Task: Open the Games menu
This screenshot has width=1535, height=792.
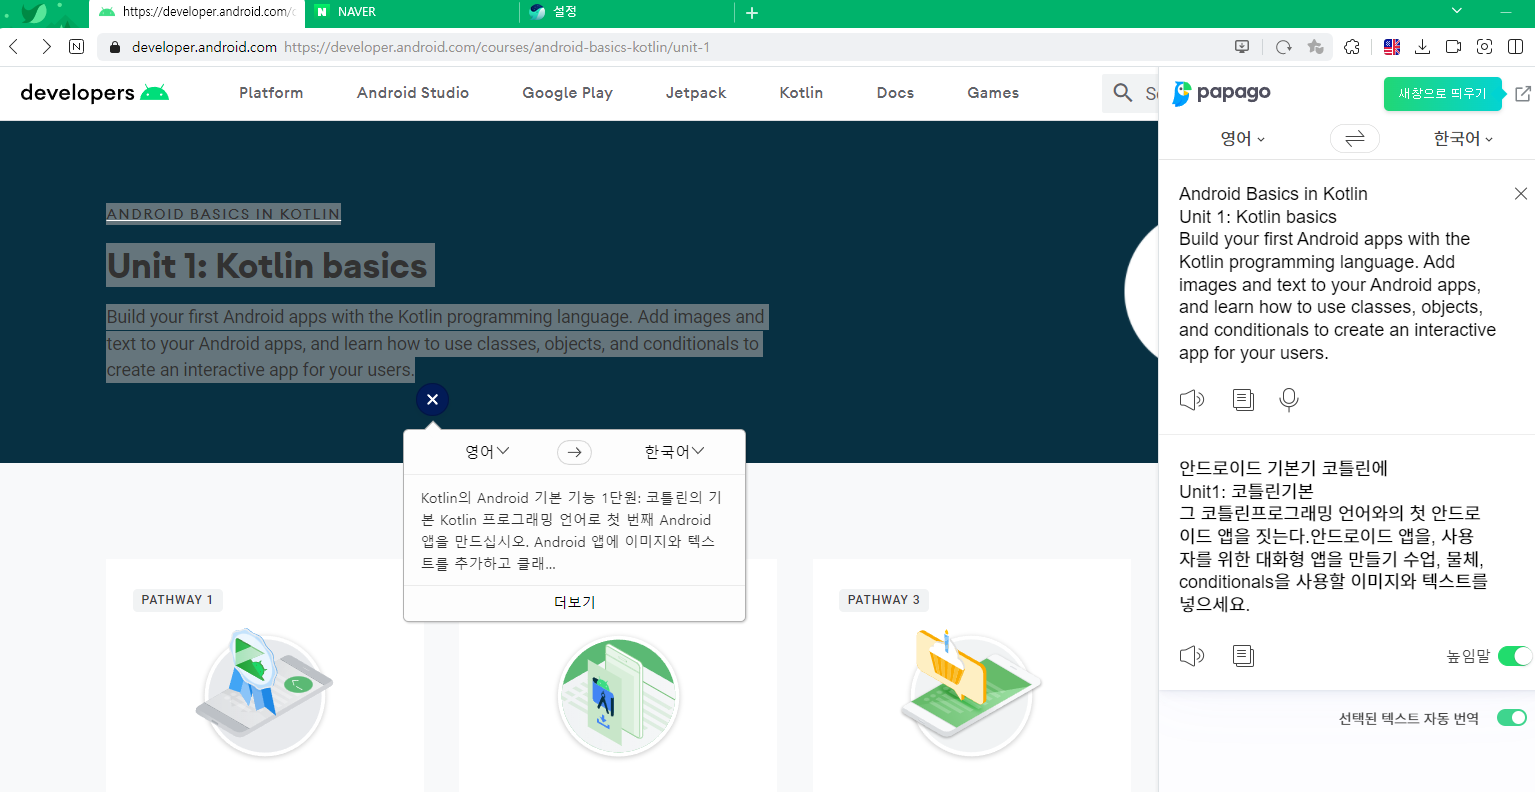Action: click(x=993, y=93)
